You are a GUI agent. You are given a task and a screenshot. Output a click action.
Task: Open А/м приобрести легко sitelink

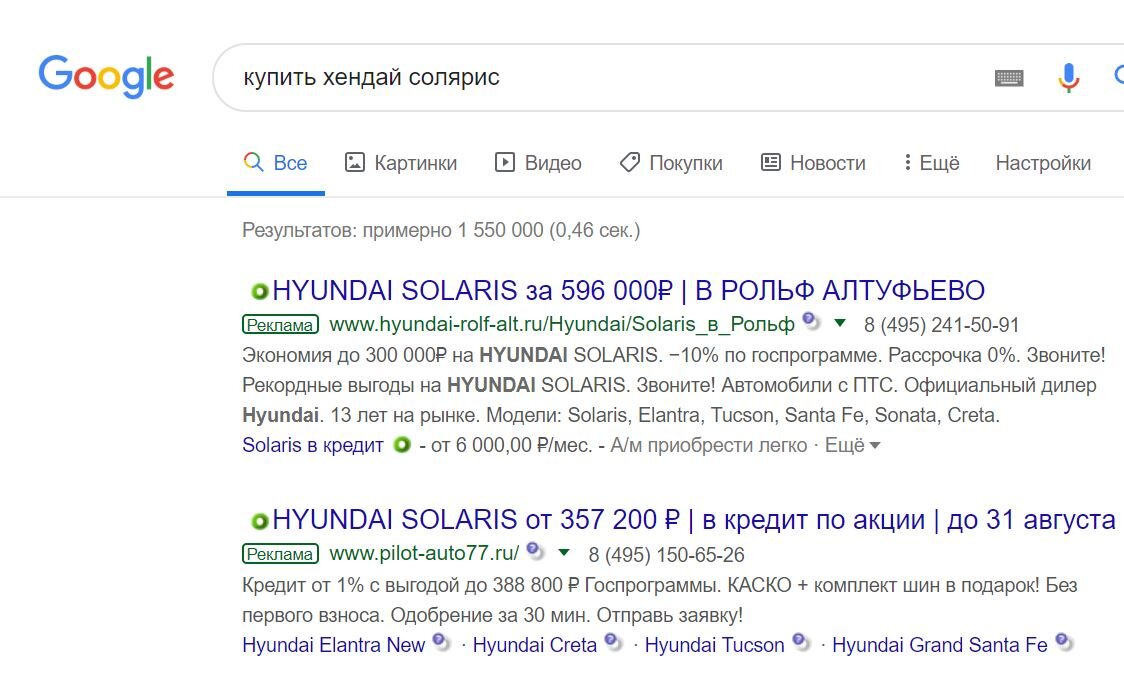(708, 446)
